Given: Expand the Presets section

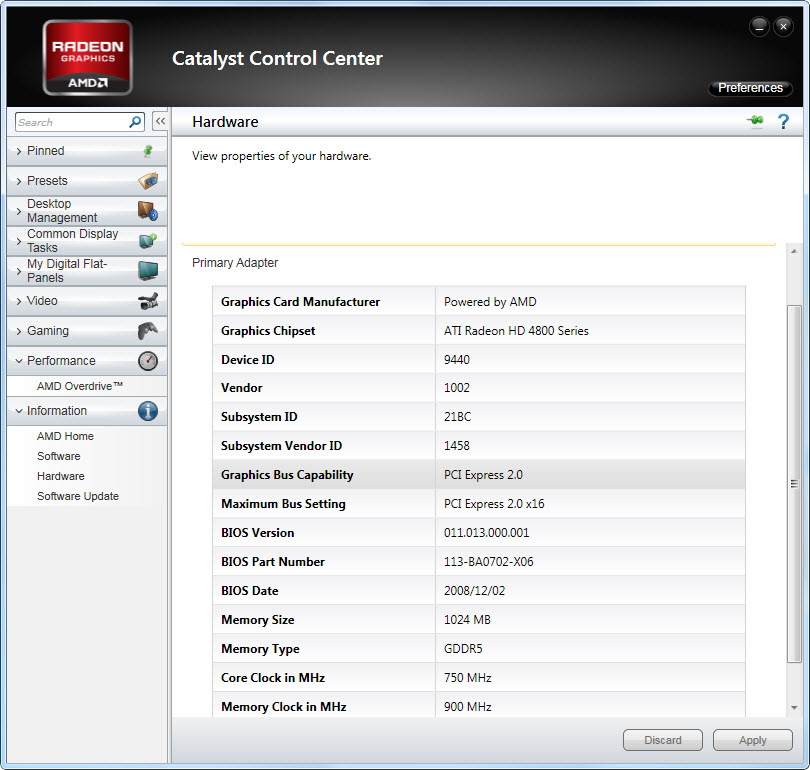Looking at the screenshot, I should (x=47, y=181).
